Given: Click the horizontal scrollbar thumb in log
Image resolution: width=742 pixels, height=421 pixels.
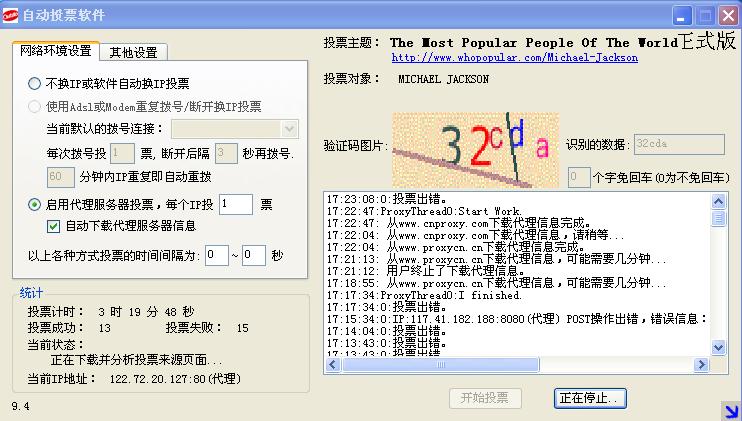Looking at the screenshot, I should point(440,365).
